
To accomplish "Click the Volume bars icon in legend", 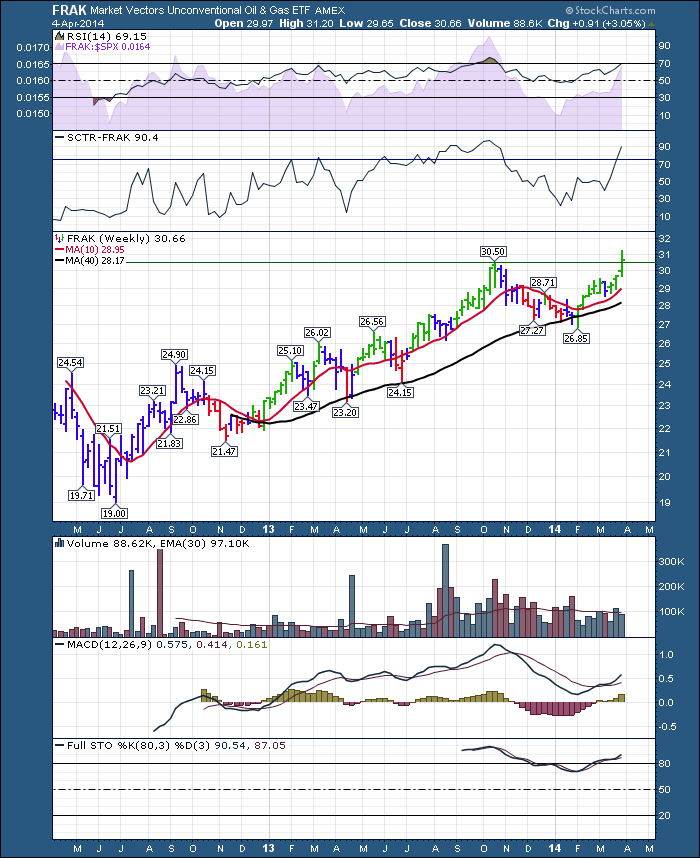I will coord(60,543).
